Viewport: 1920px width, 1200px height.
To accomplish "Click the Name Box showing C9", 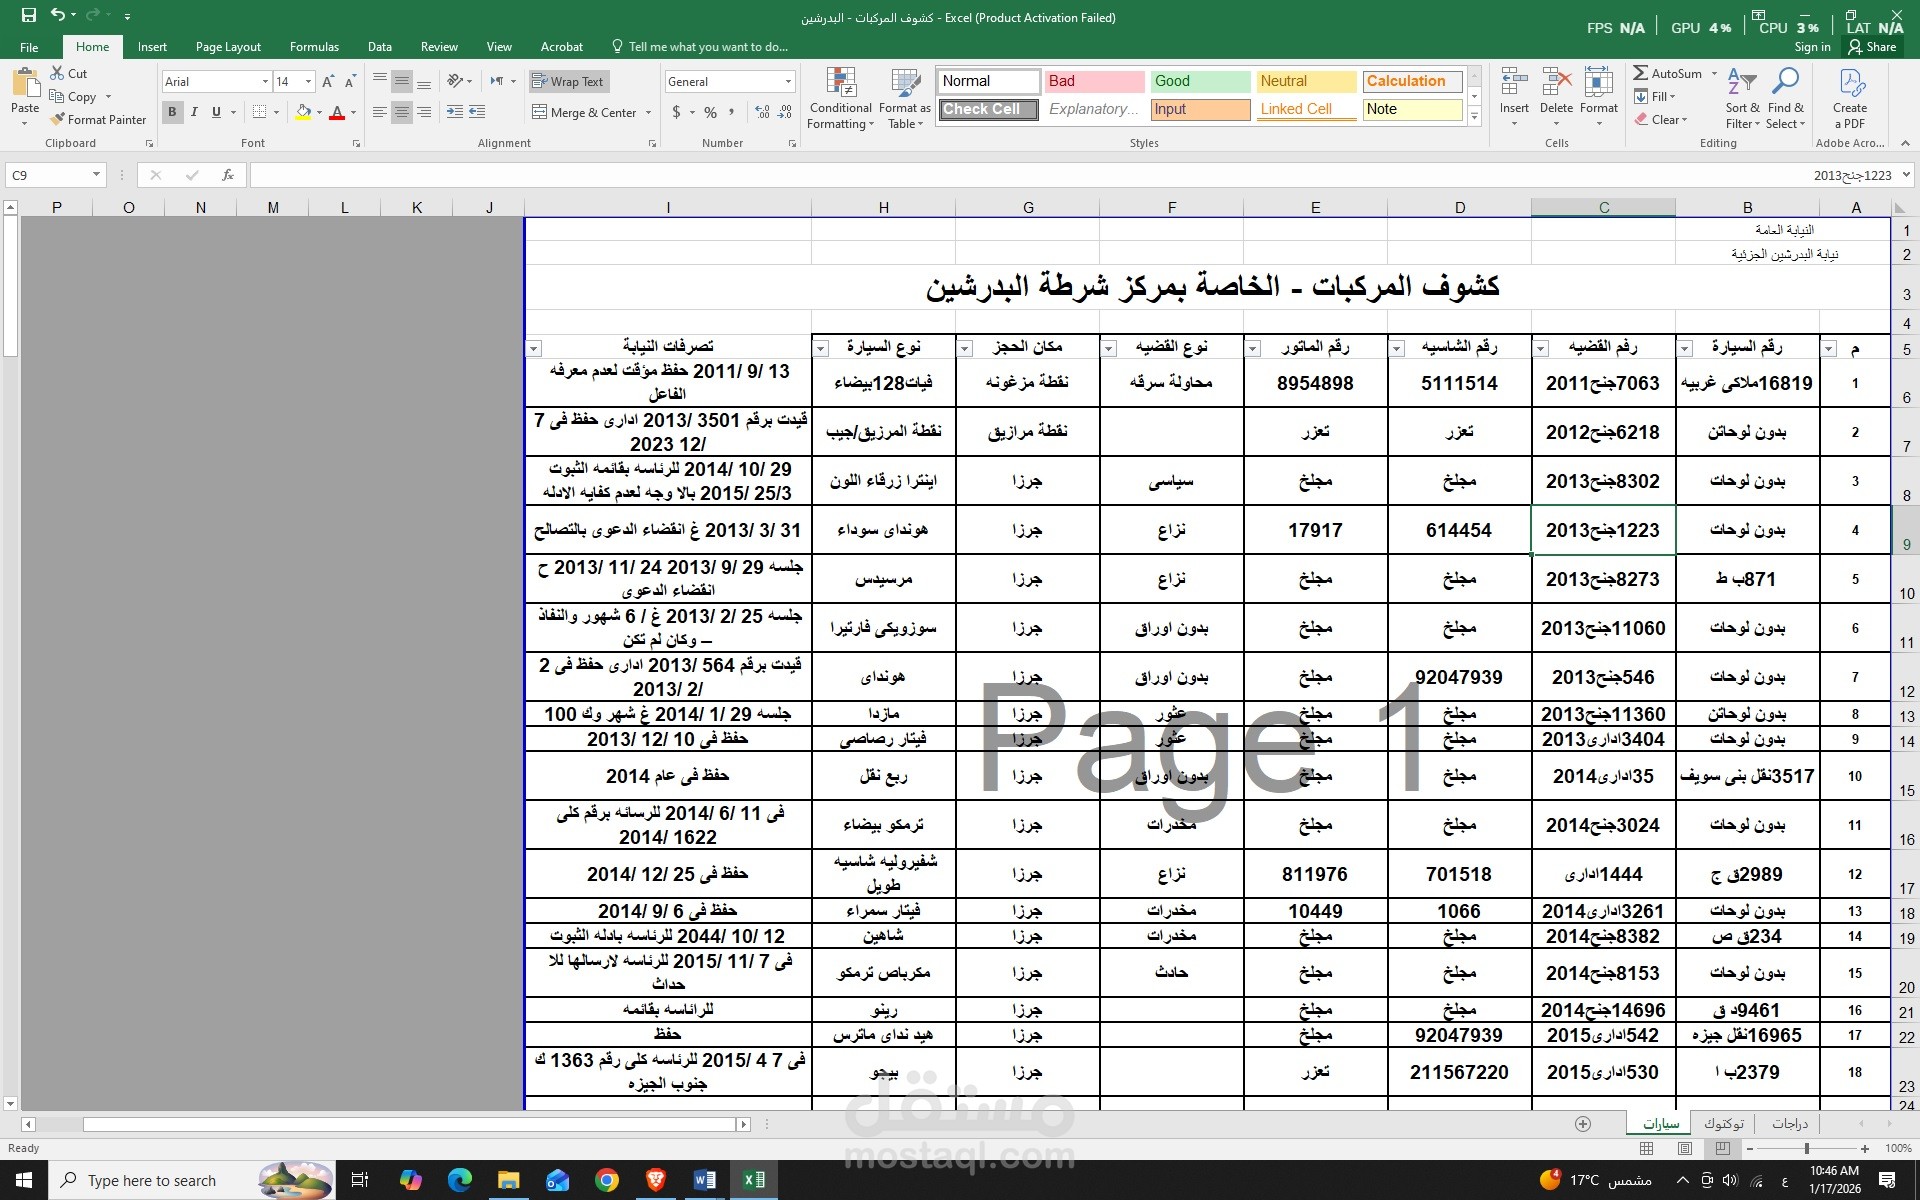I will 55,175.
